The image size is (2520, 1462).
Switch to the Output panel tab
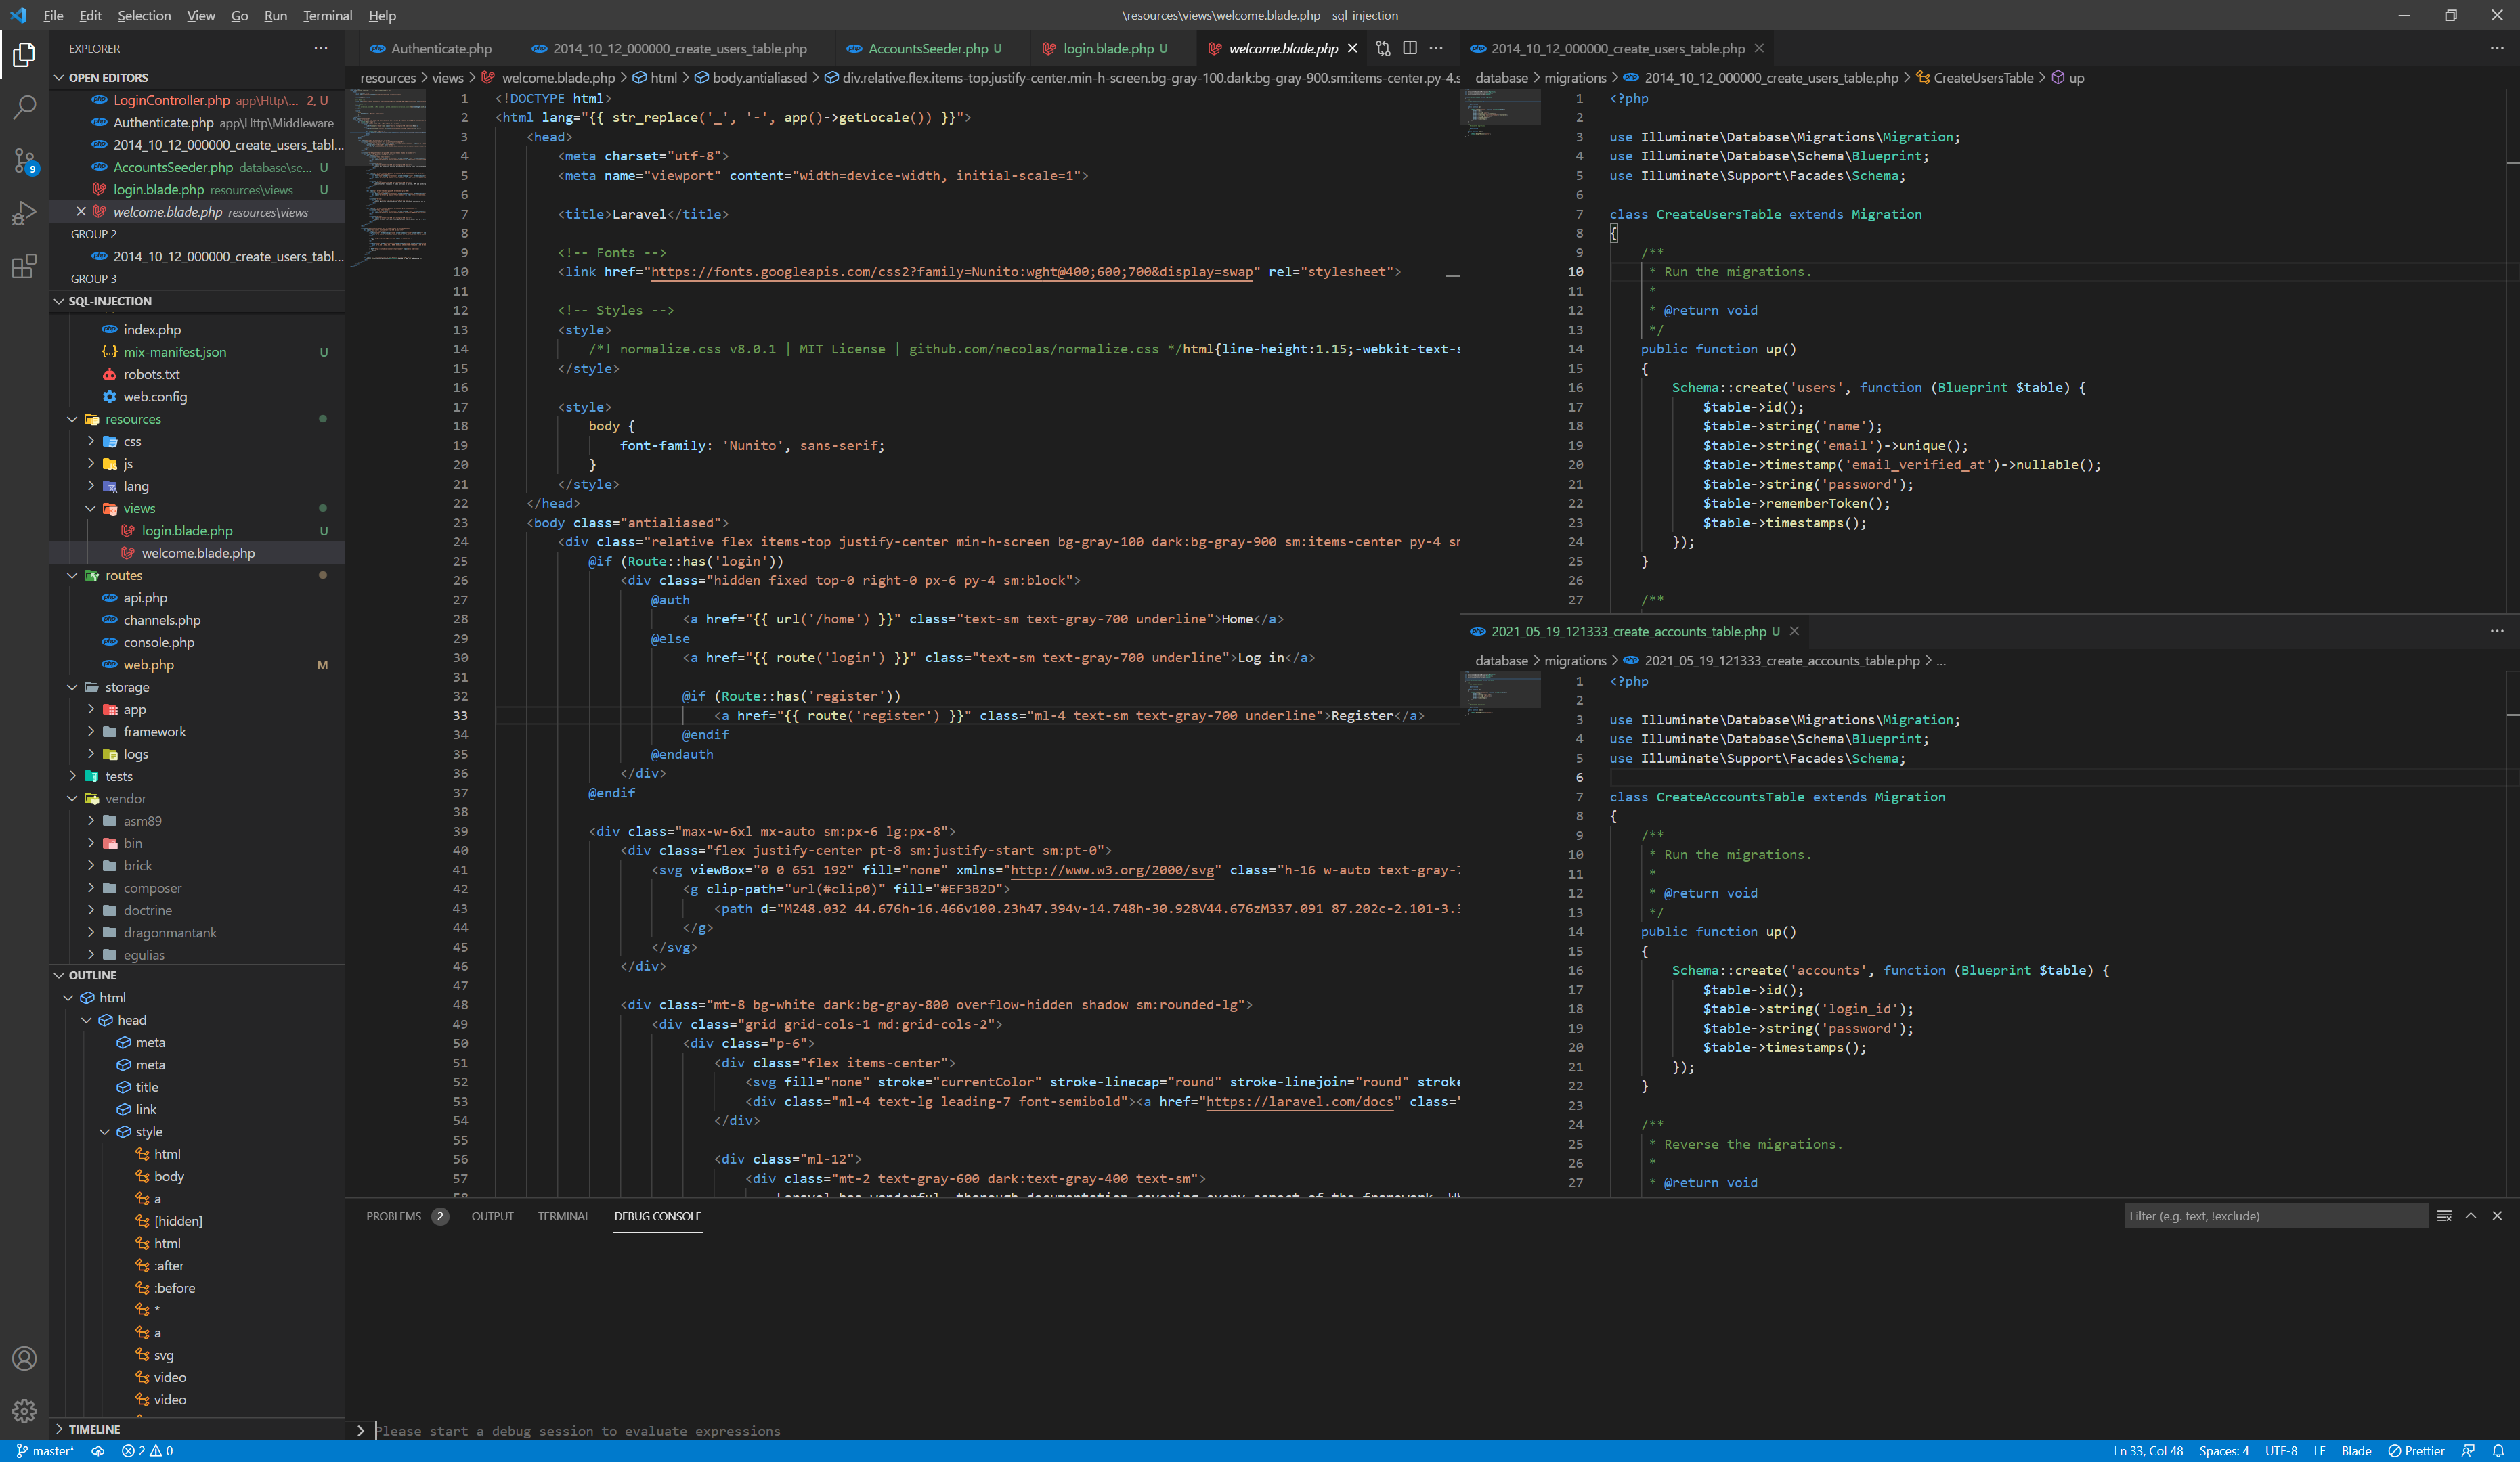492,1216
